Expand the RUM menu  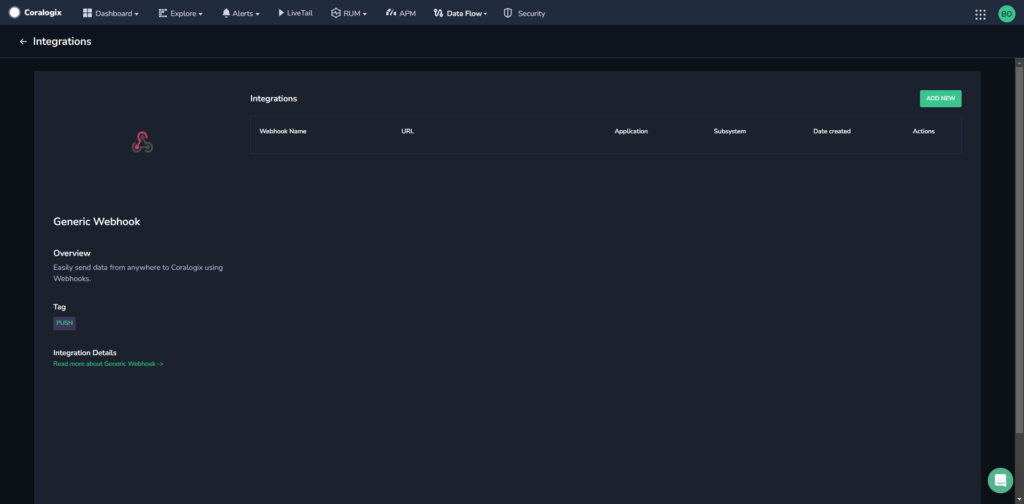[x=349, y=13]
